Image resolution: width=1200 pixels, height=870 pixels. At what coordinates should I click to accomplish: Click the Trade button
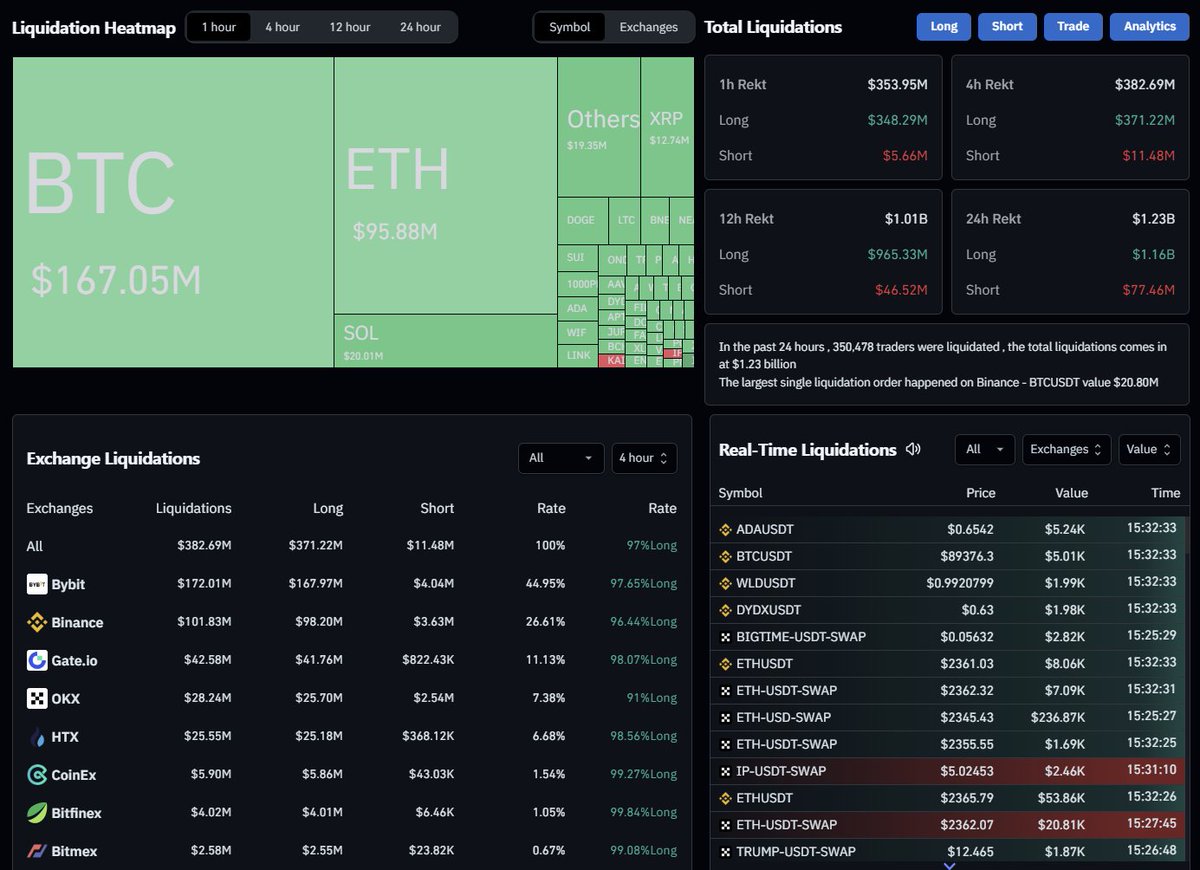click(x=1073, y=27)
